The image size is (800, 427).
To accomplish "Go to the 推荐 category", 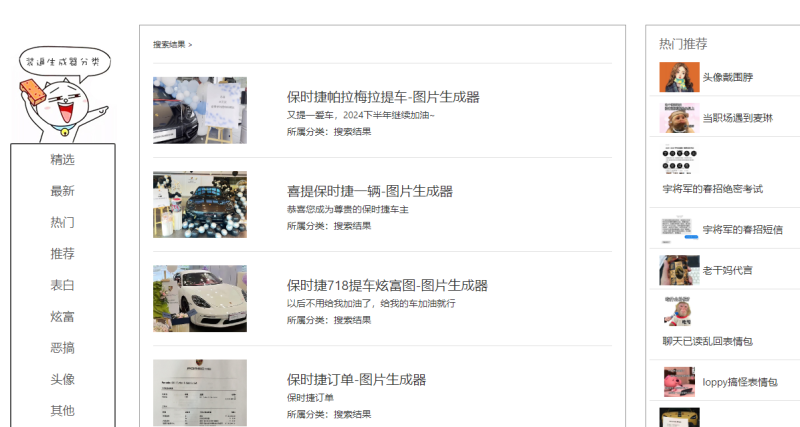I will (x=62, y=254).
